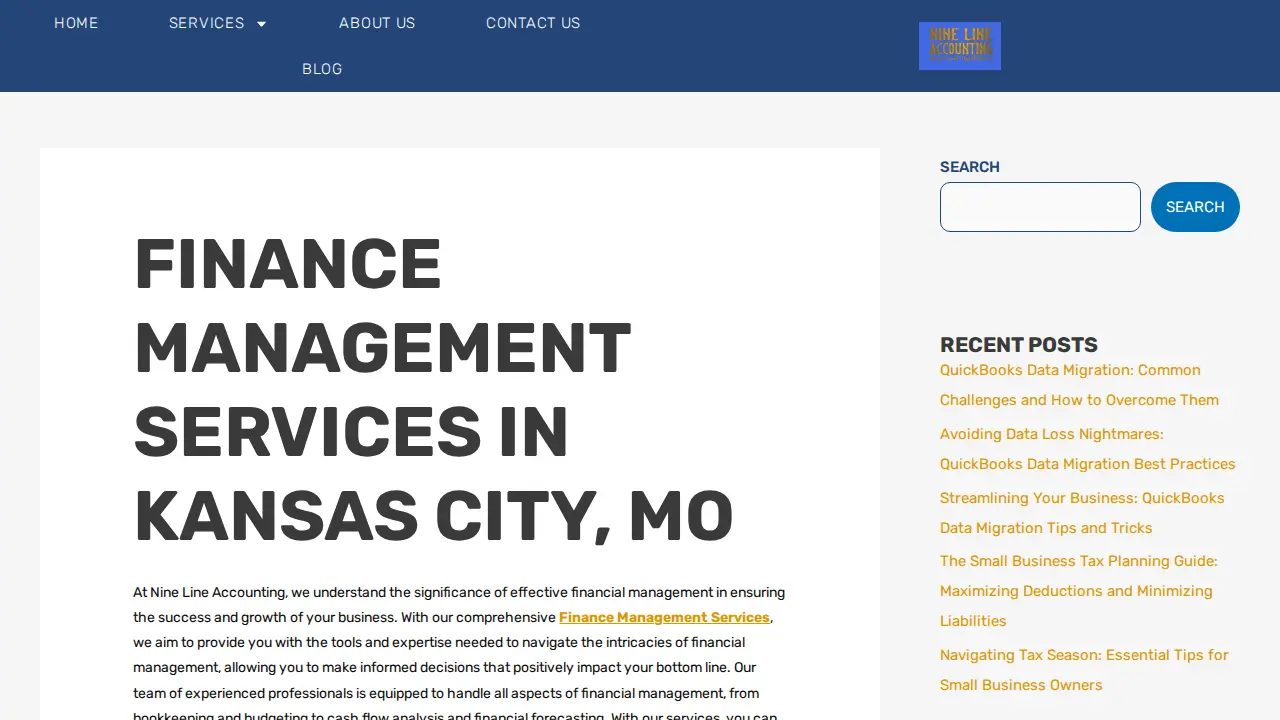Click the intro paragraph about Nine Line Accounting
The image size is (1280, 720).
pyautogui.click(x=459, y=651)
